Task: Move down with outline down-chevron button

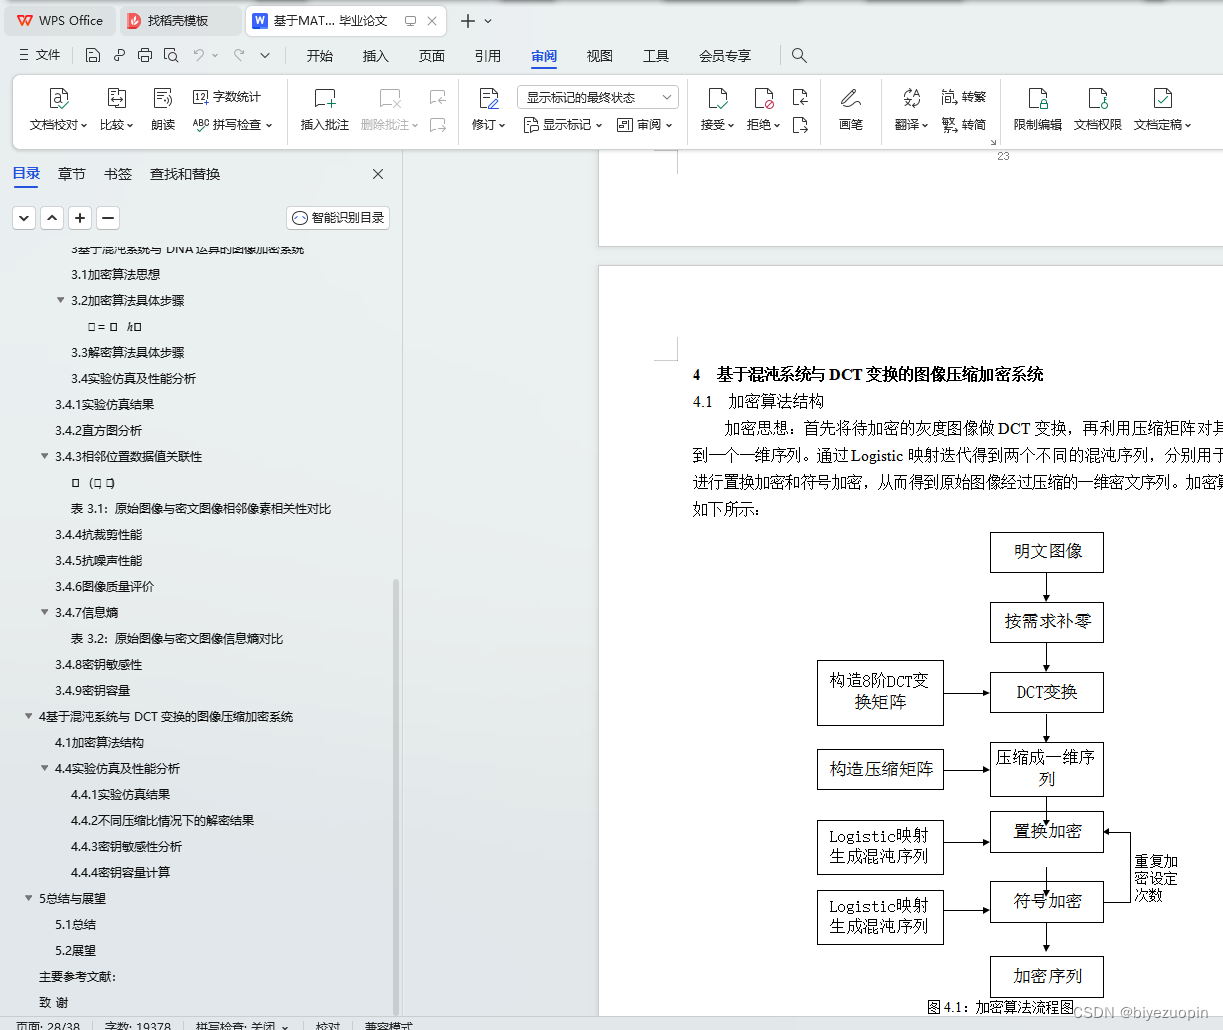Action: [24, 217]
